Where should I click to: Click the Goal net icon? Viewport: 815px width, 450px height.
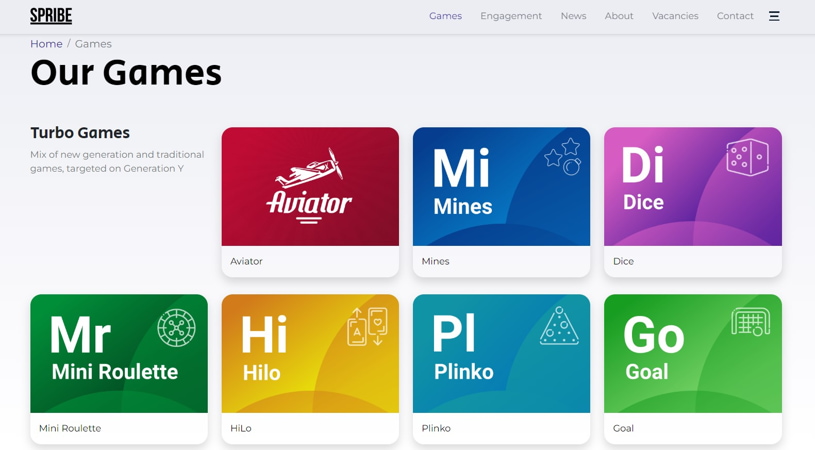[751, 321]
